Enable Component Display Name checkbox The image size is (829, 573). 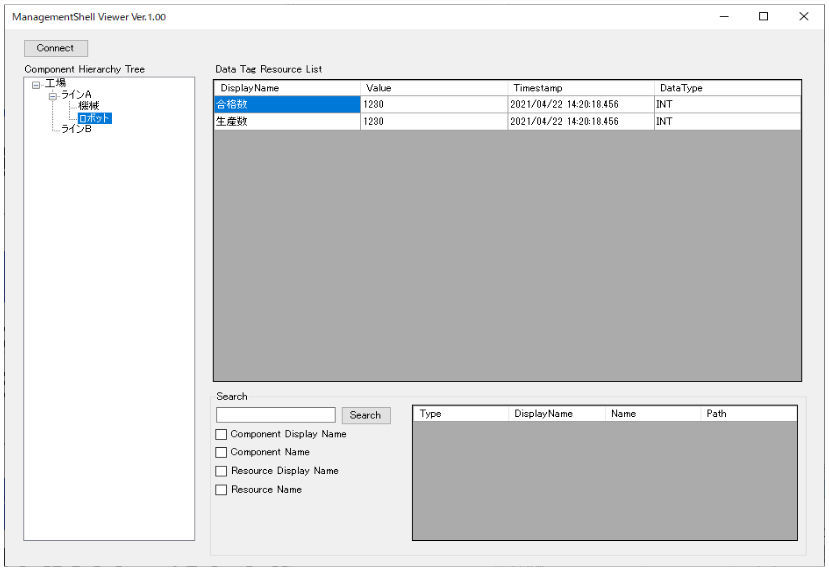tap(221, 435)
